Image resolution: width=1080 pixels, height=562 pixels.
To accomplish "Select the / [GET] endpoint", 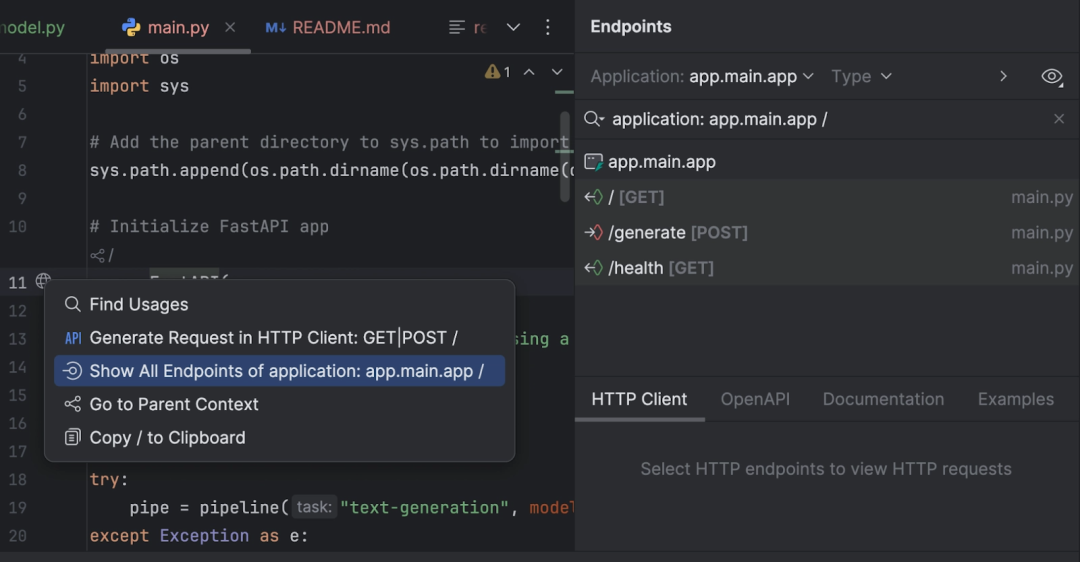I will [x=827, y=197].
